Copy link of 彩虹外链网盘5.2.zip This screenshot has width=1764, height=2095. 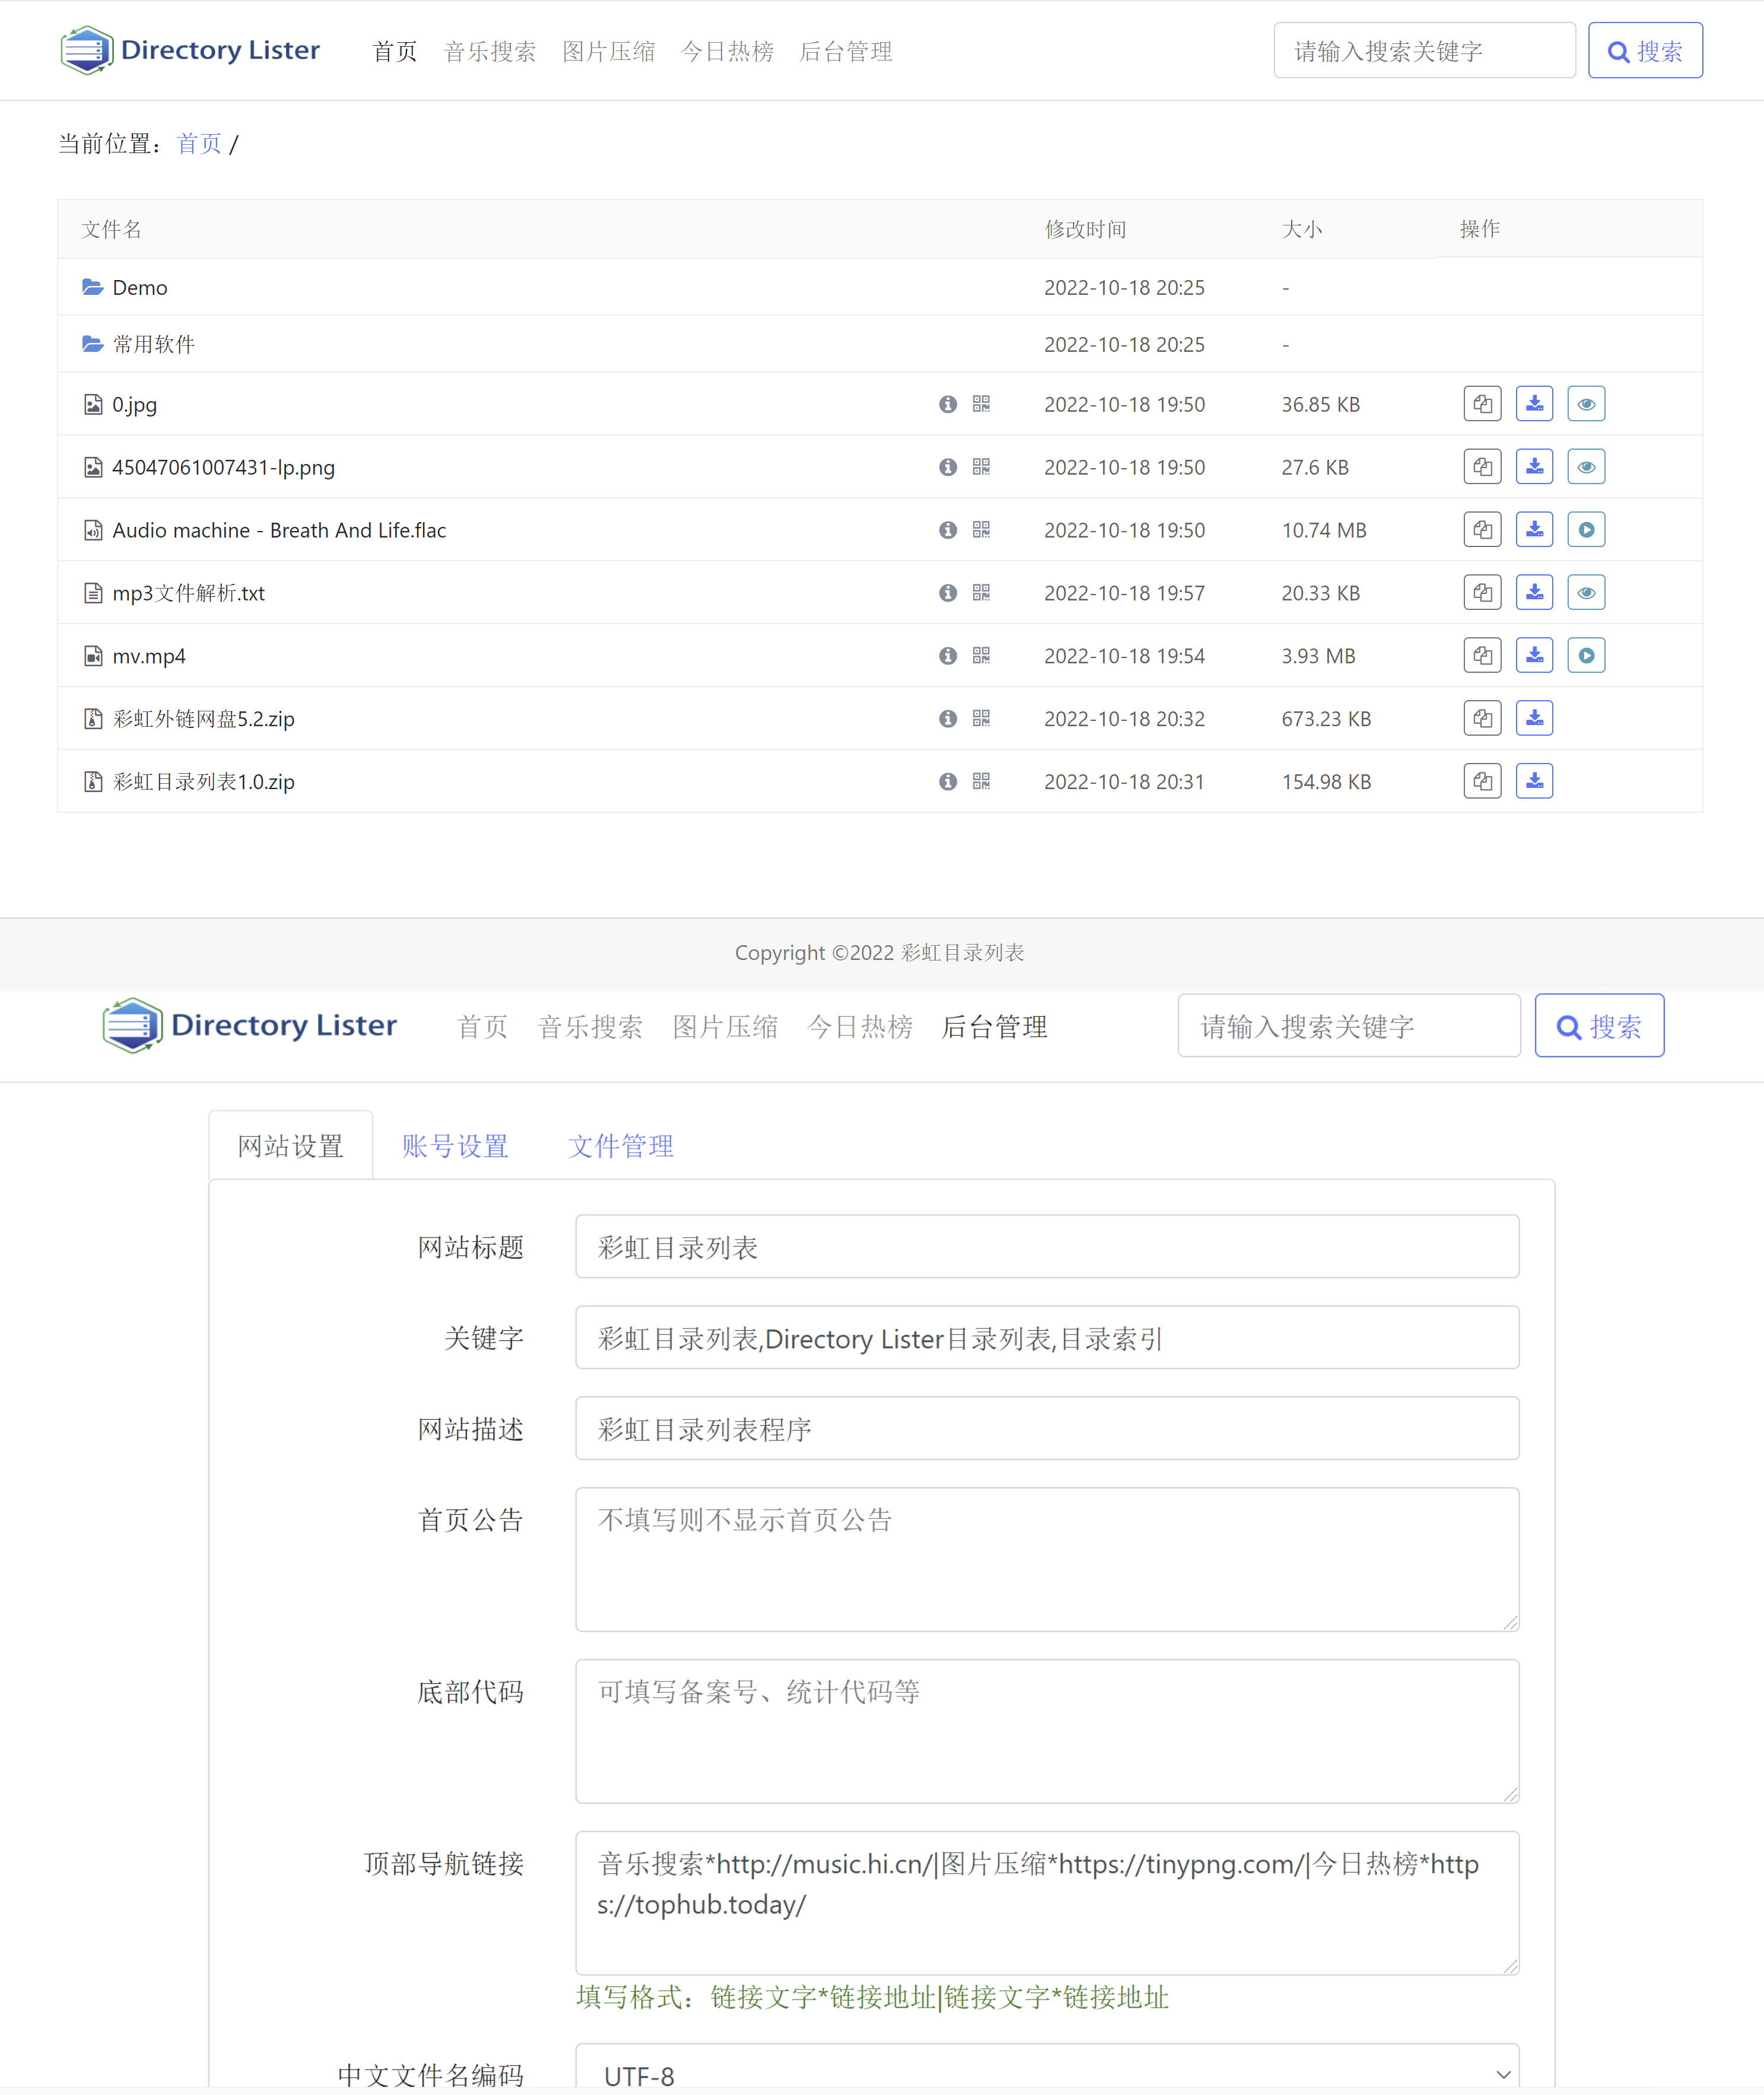pos(1482,718)
